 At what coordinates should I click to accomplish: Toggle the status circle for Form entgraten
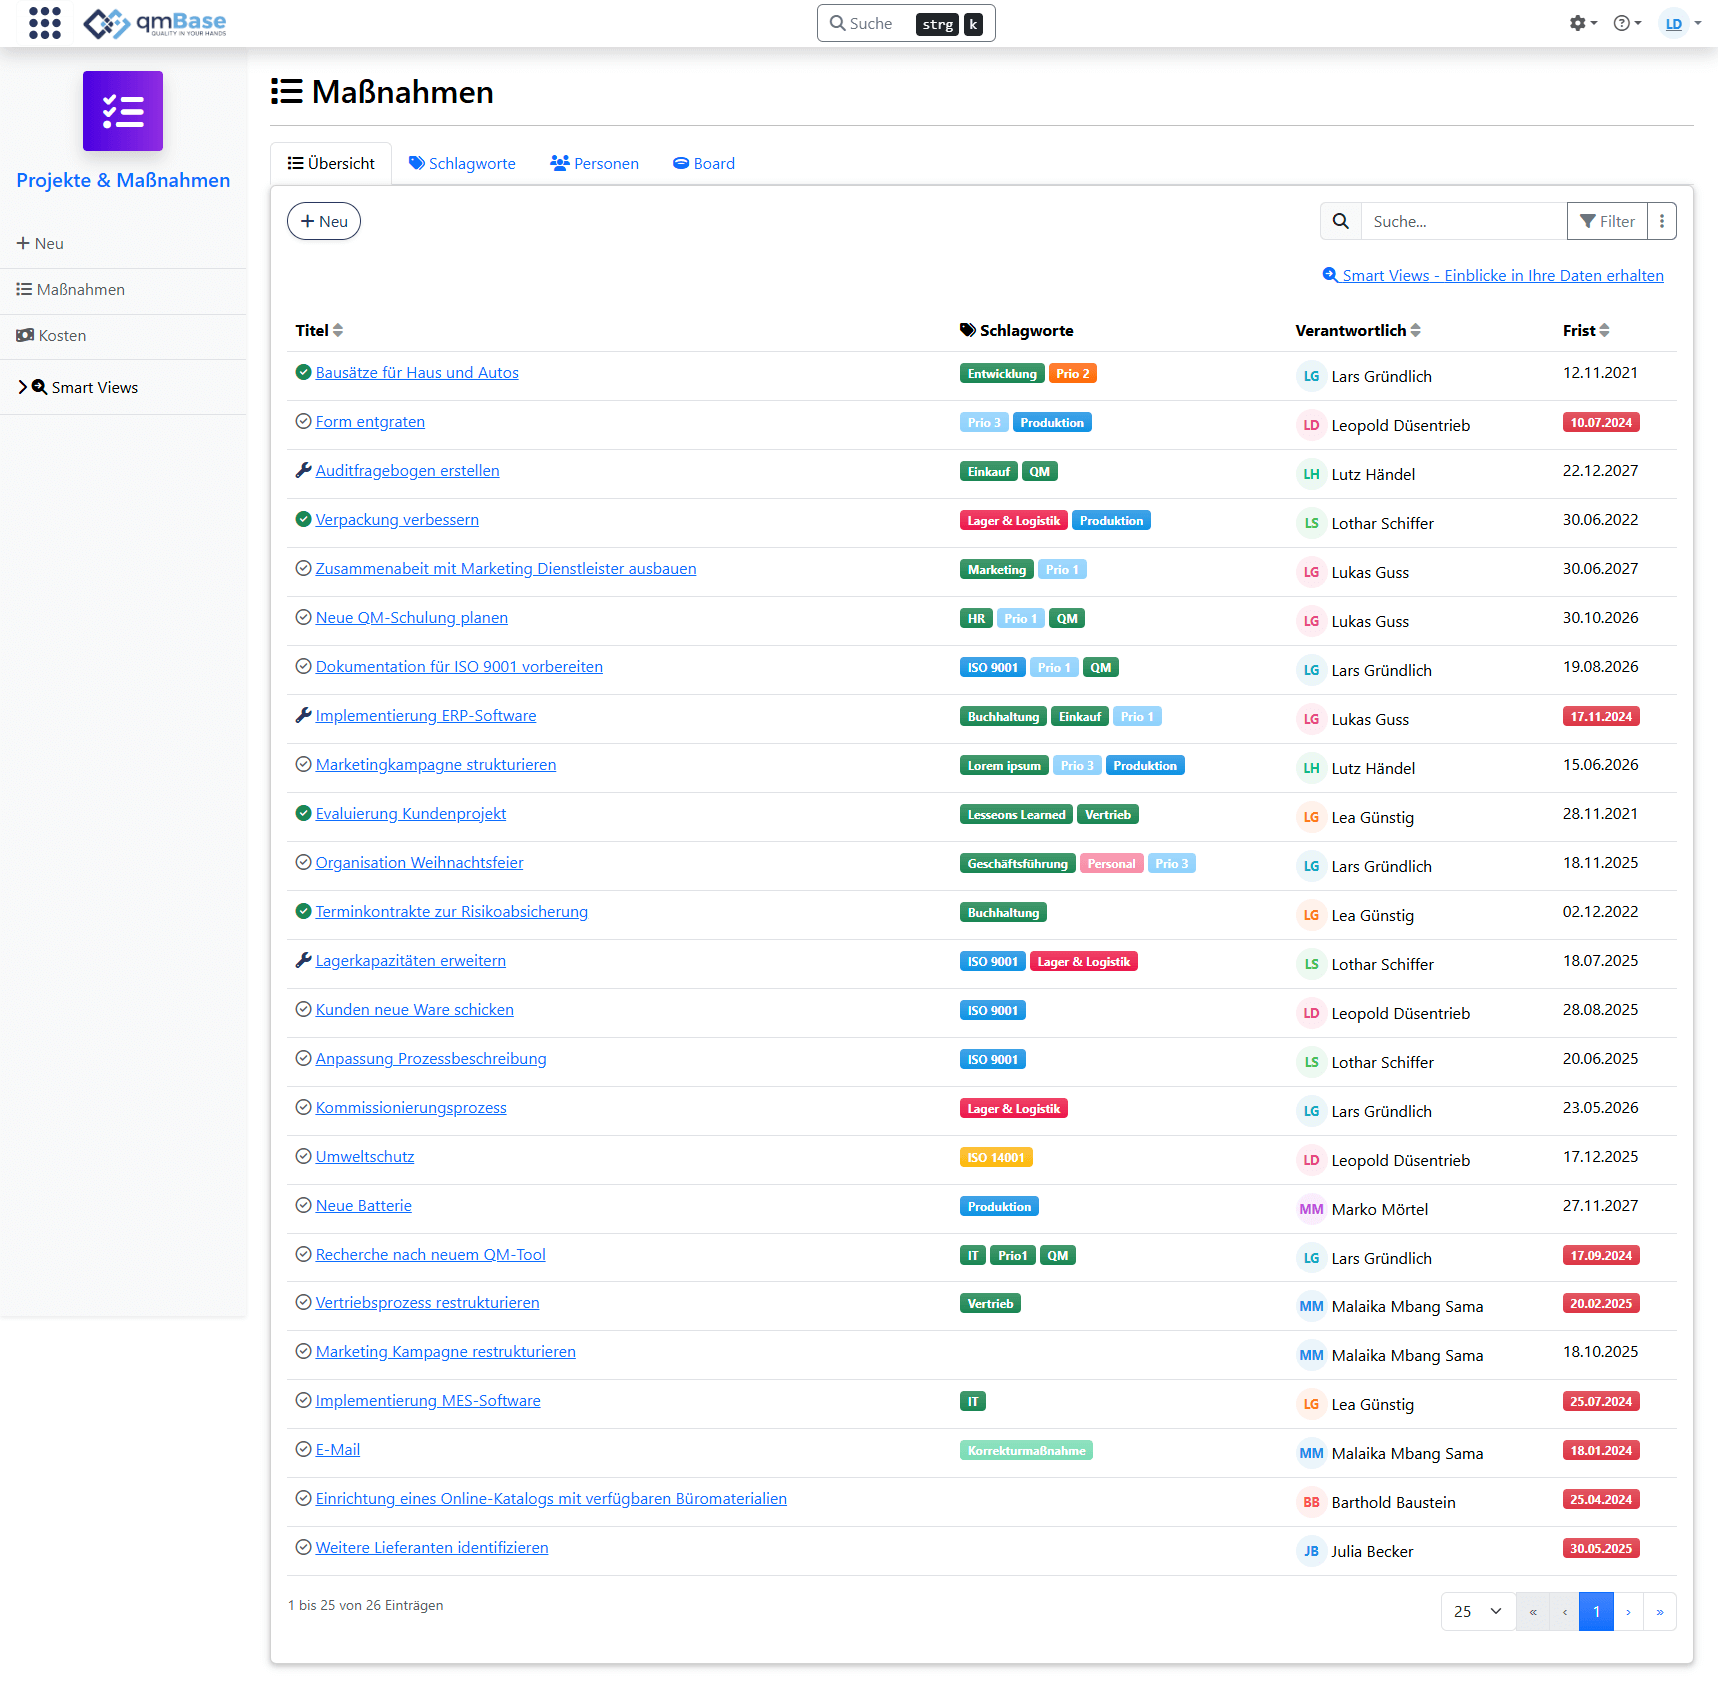point(303,421)
